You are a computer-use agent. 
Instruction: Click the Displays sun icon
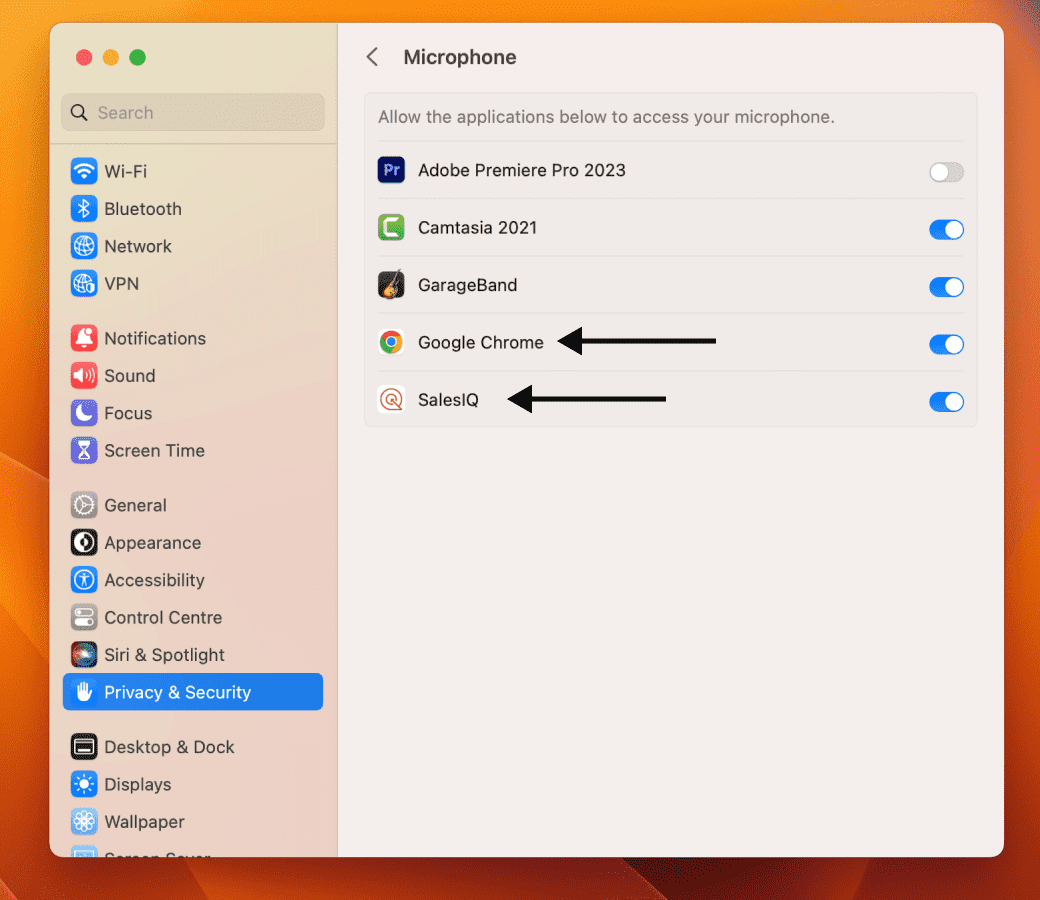[84, 785]
